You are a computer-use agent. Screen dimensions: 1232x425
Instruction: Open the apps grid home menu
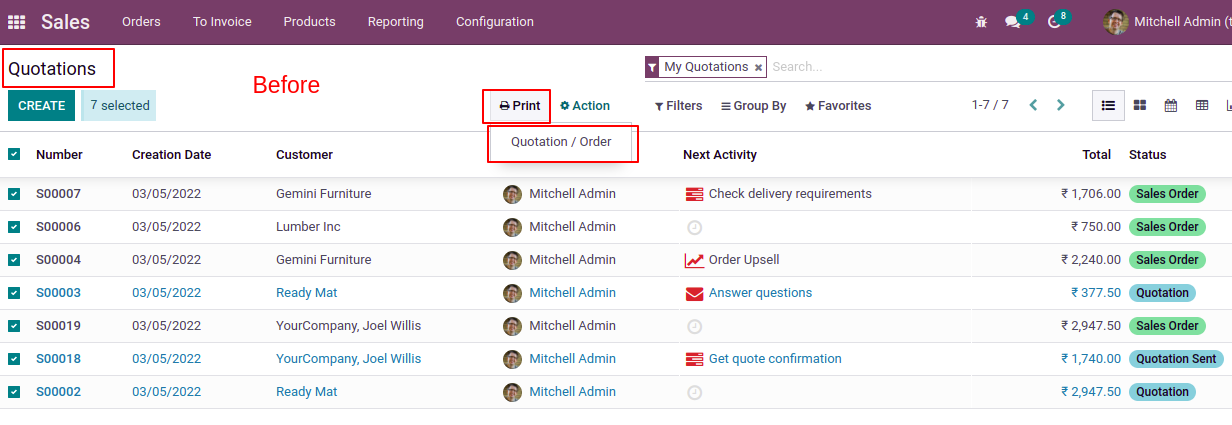tap(17, 22)
